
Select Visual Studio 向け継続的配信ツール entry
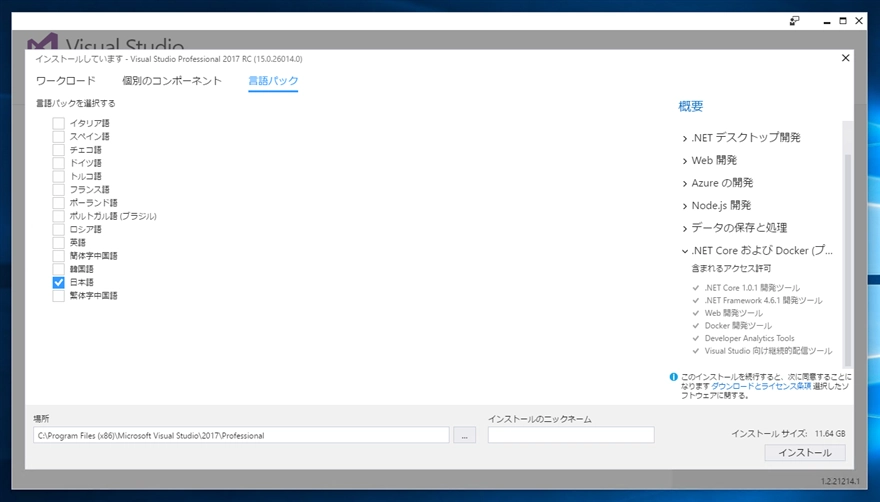(768, 351)
